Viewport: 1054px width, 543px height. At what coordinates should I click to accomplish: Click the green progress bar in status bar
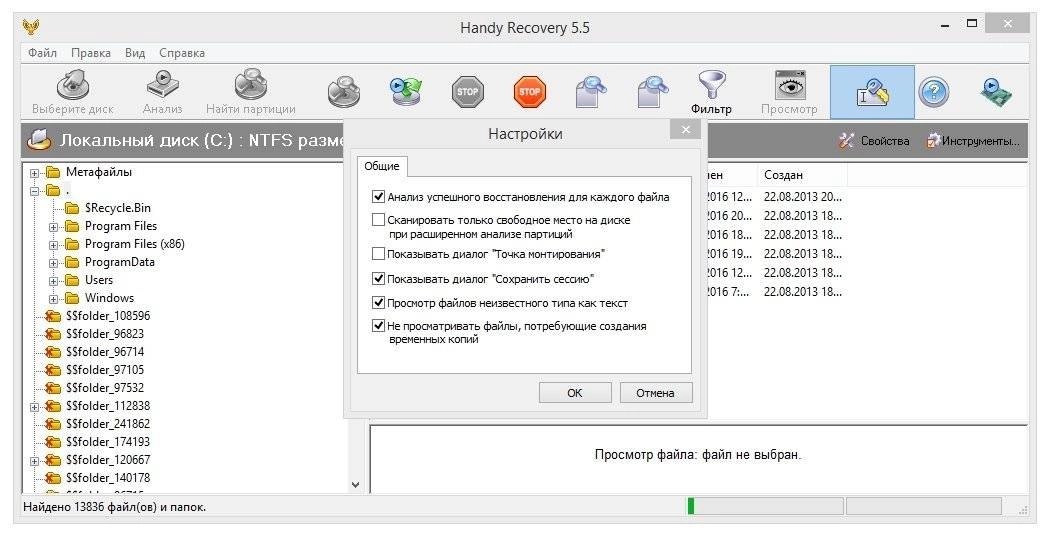point(691,505)
